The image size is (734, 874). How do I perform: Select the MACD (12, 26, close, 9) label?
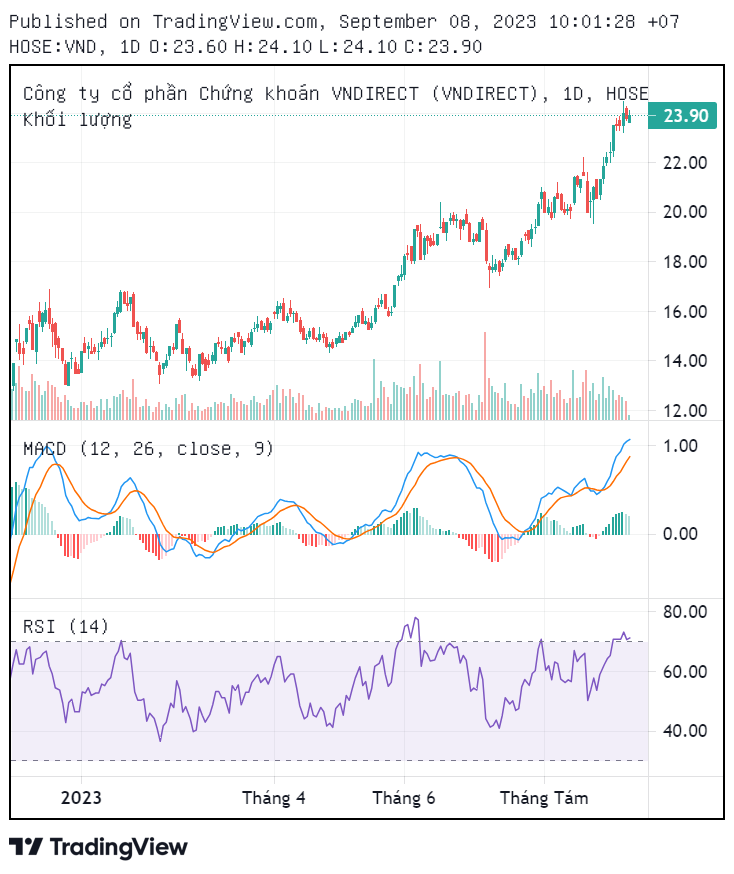click(148, 449)
